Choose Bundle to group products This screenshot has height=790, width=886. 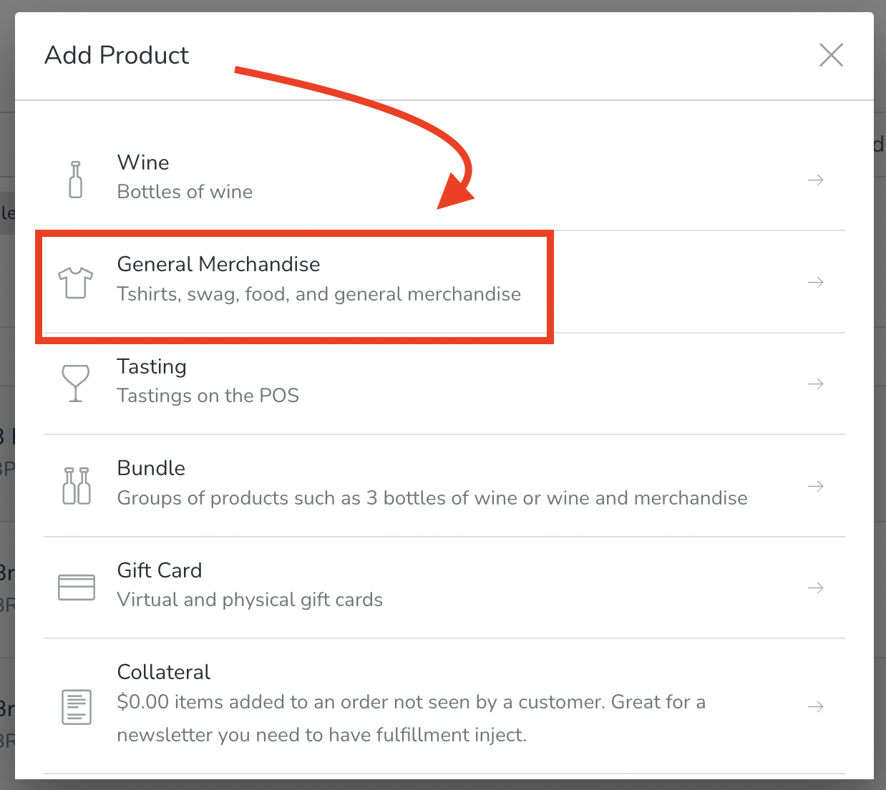(300, 485)
